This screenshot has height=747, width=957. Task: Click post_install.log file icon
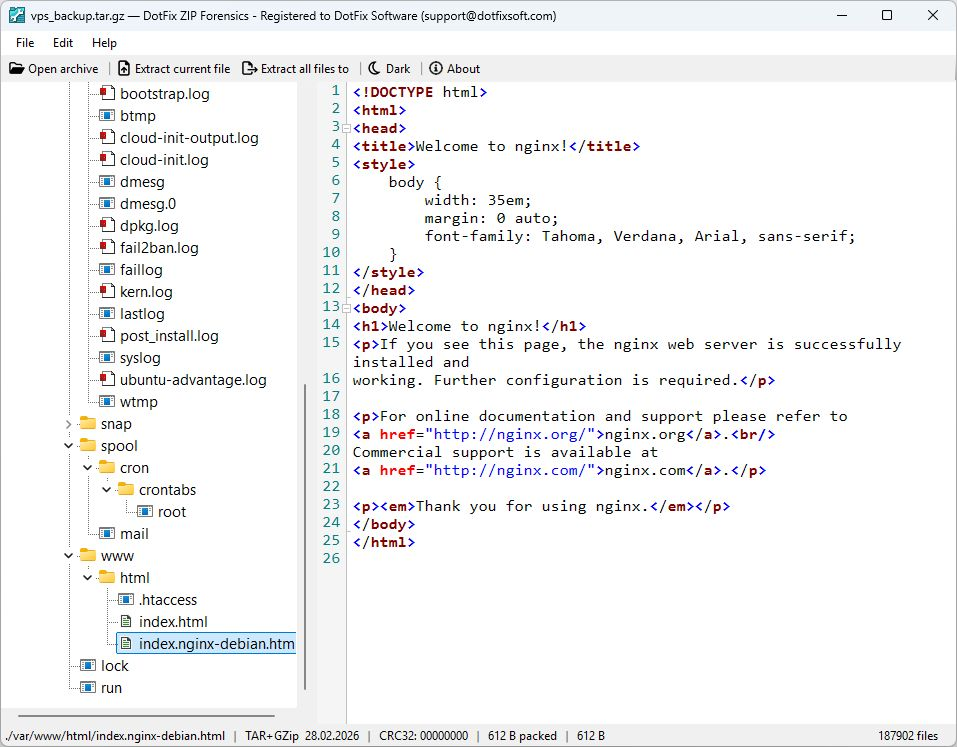pos(107,334)
